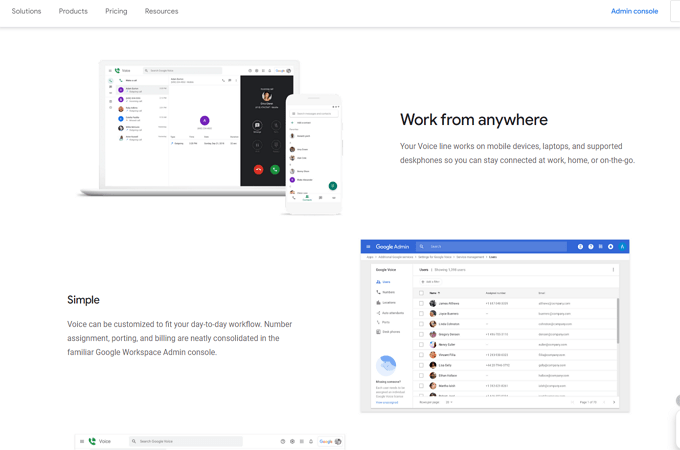Click the Voice phone logo in laptop illustration
Image resolution: width=680 pixels, height=450 pixels.
[117, 70]
